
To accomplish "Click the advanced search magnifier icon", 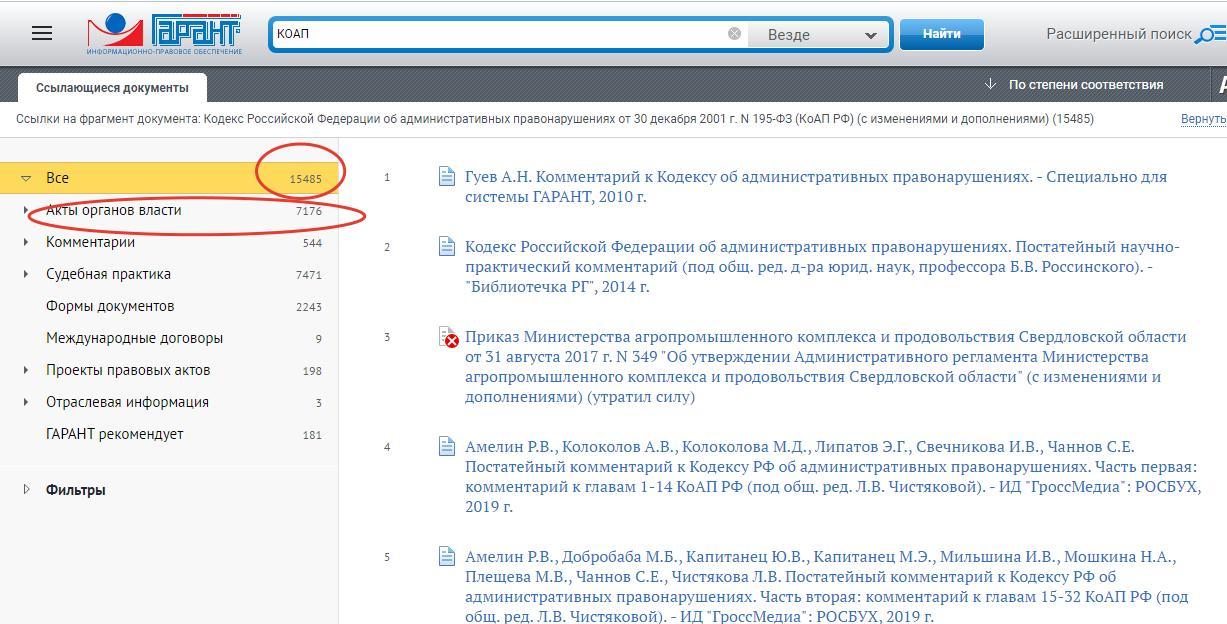I will click(1209, 35).
